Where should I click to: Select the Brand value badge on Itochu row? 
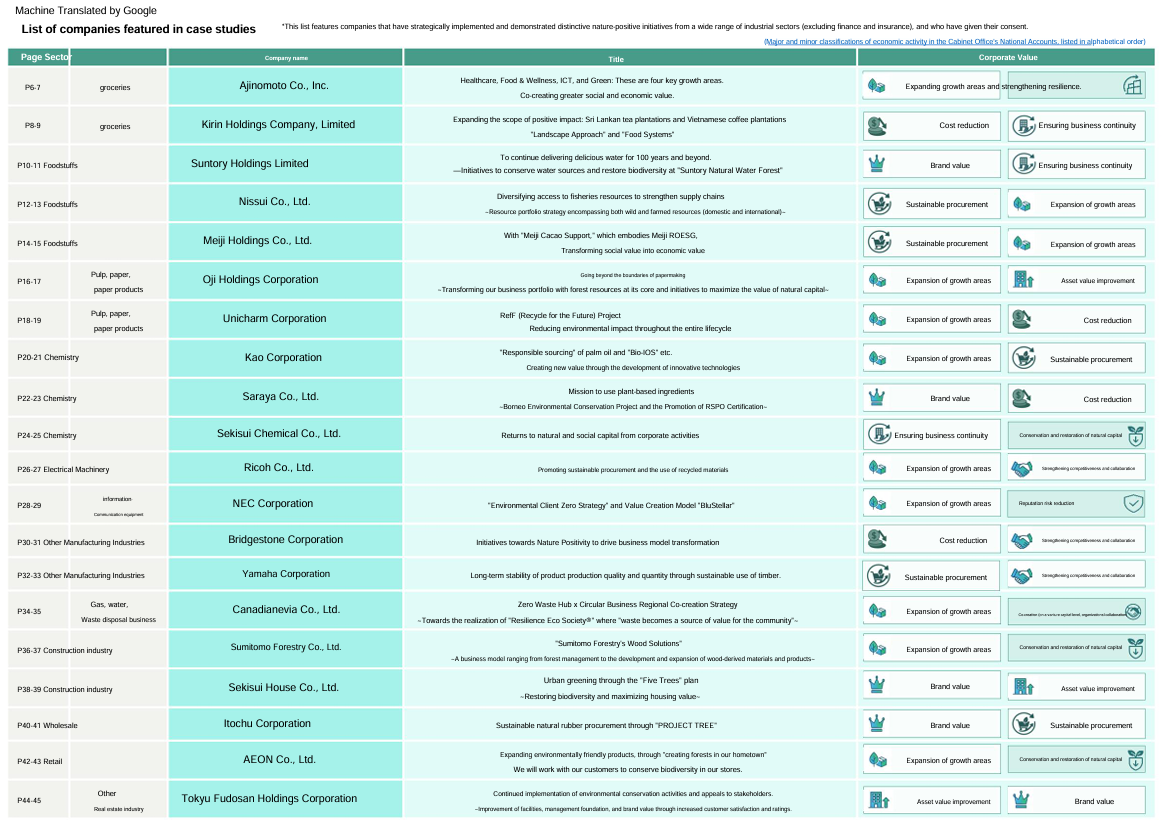932,724
